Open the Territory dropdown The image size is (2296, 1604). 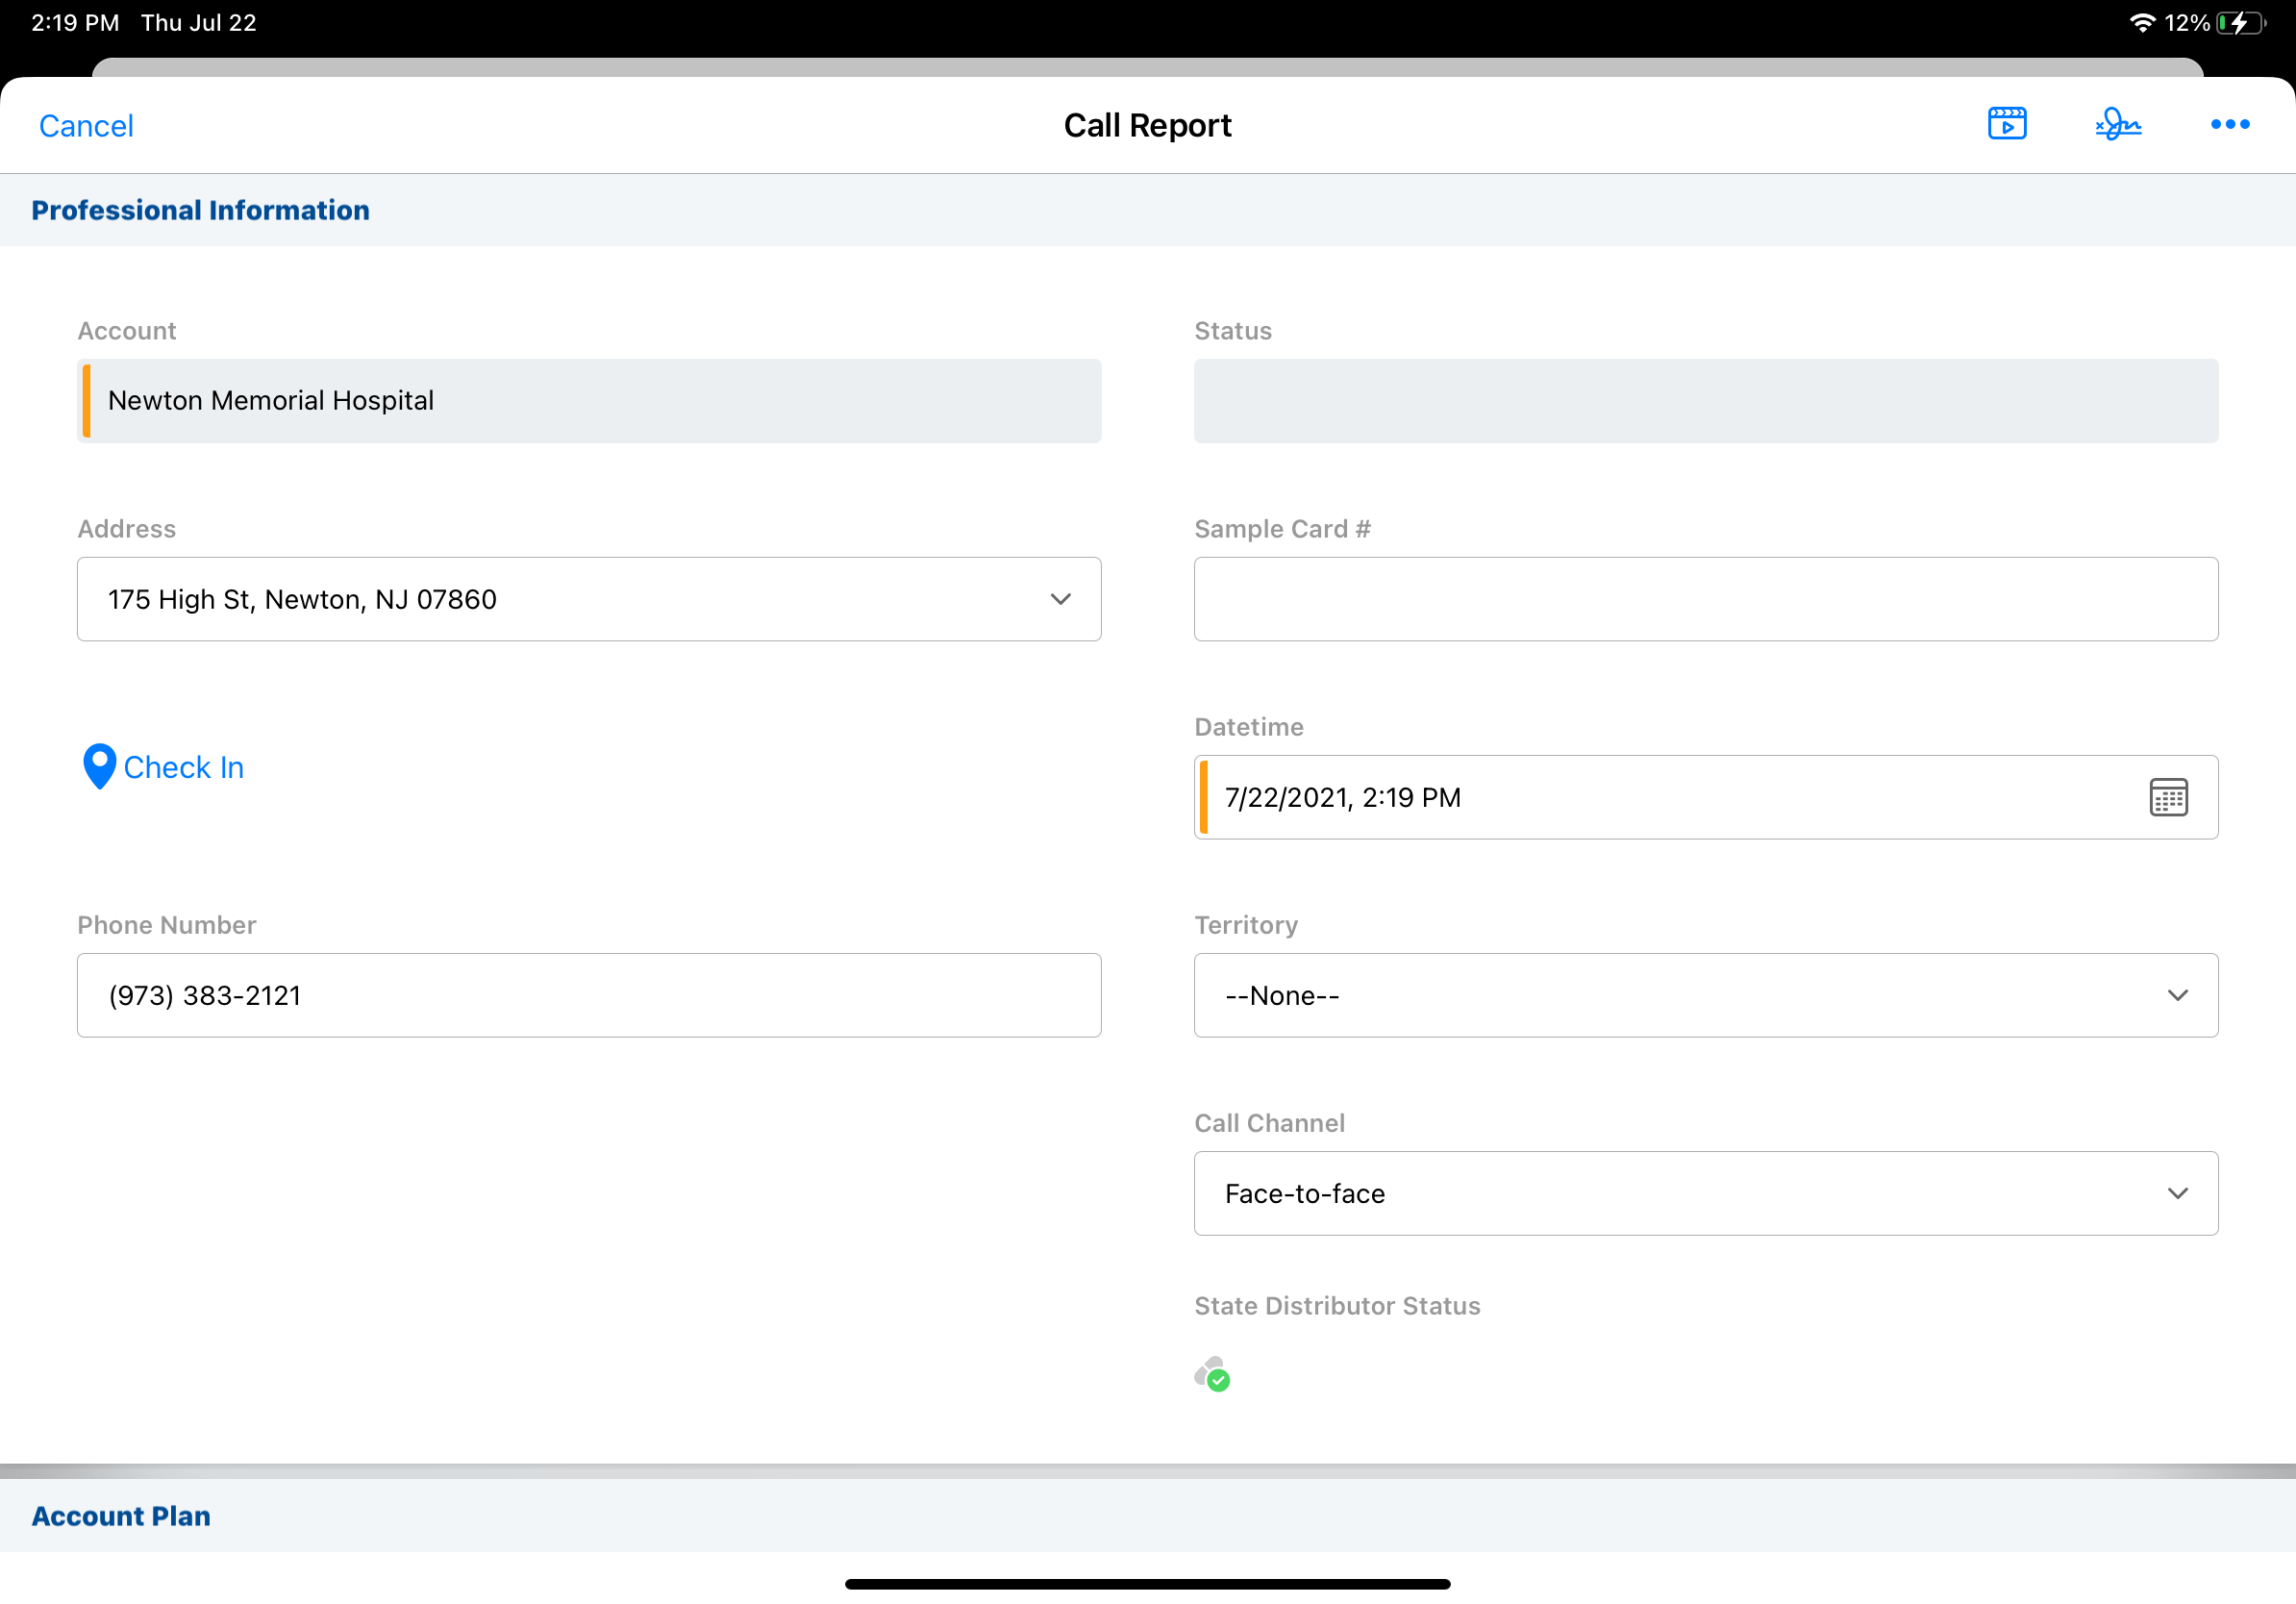point(2177,995)
